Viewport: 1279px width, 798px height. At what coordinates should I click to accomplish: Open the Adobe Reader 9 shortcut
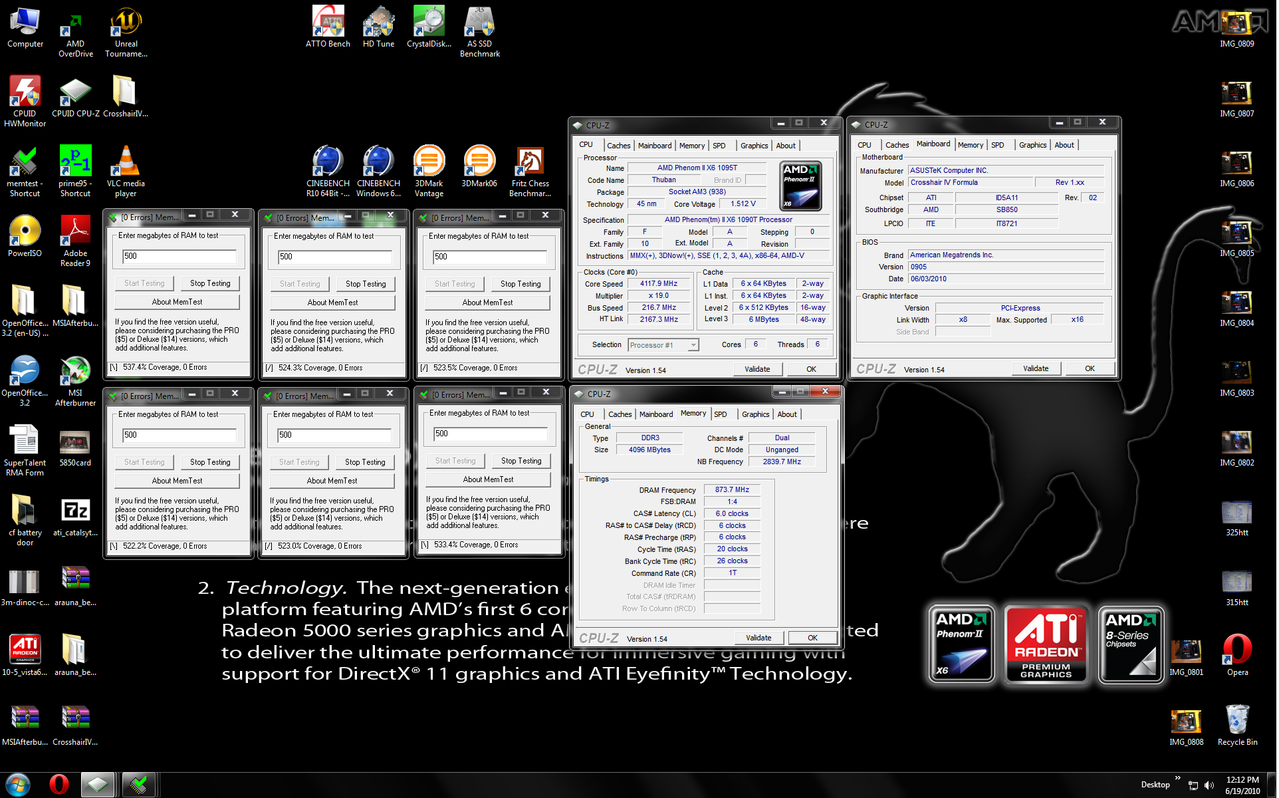click(75, 242)
